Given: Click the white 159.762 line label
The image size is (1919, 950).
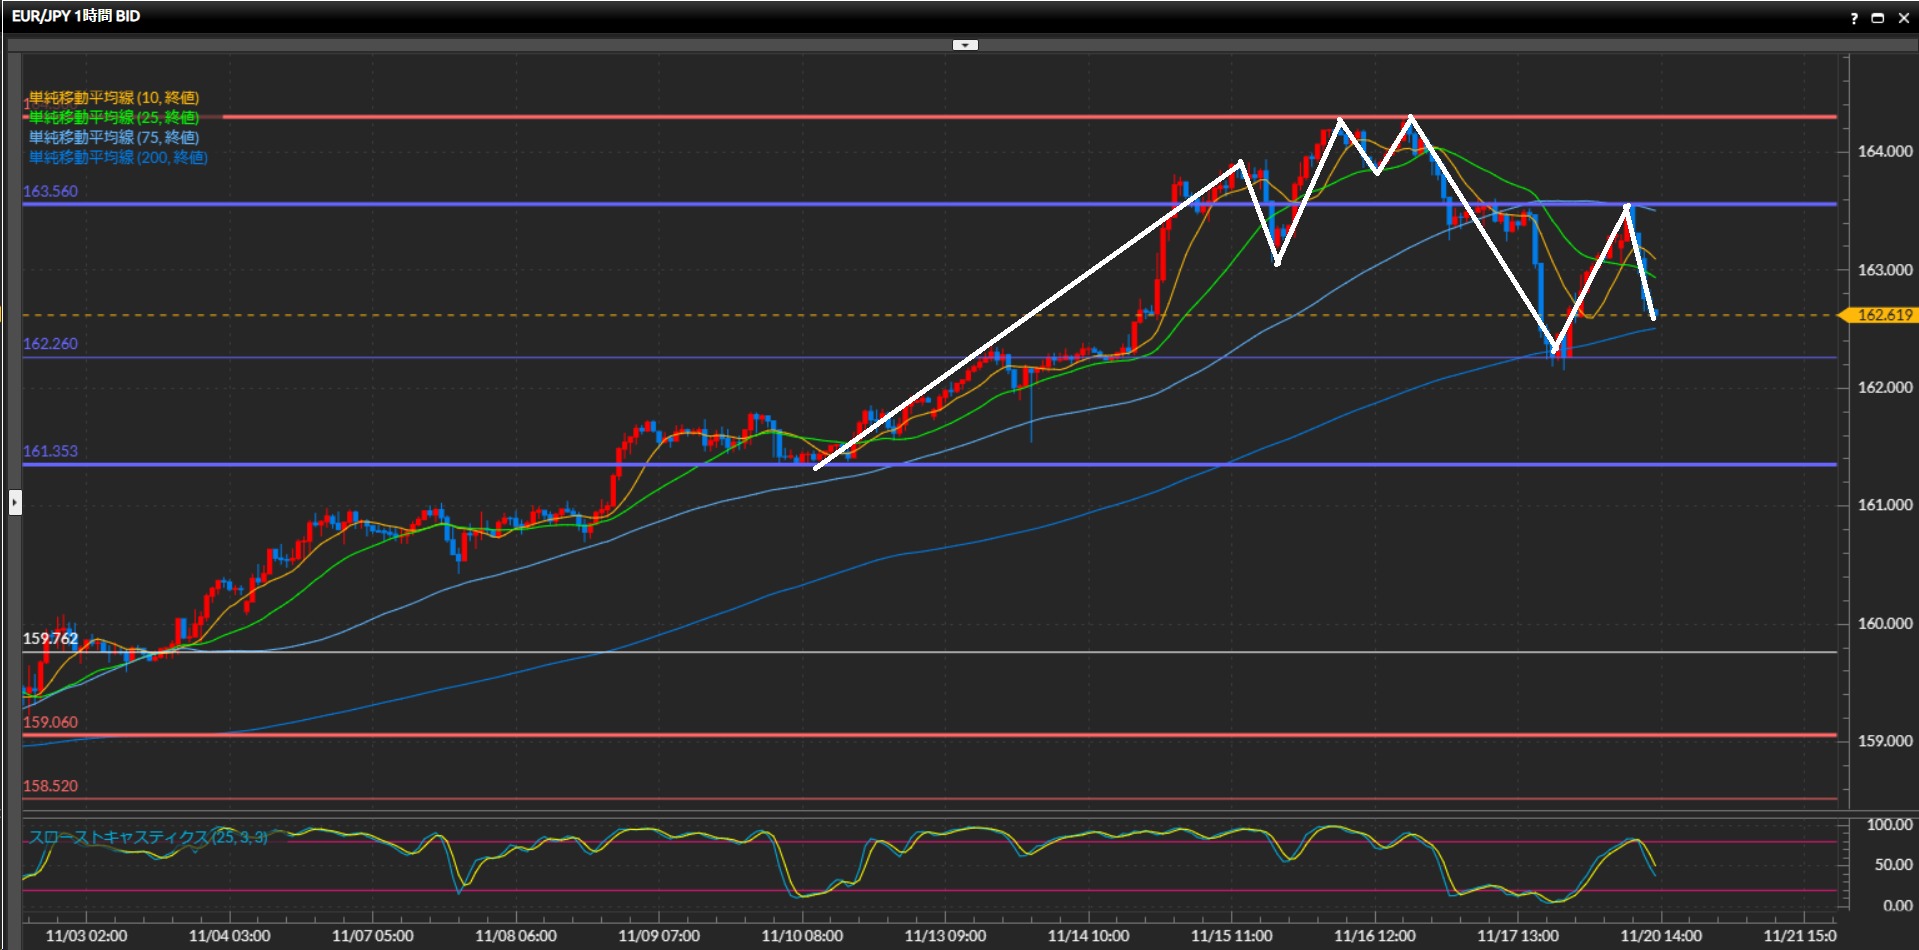Looking at the screenshot, I should click(x=50, y=638).
